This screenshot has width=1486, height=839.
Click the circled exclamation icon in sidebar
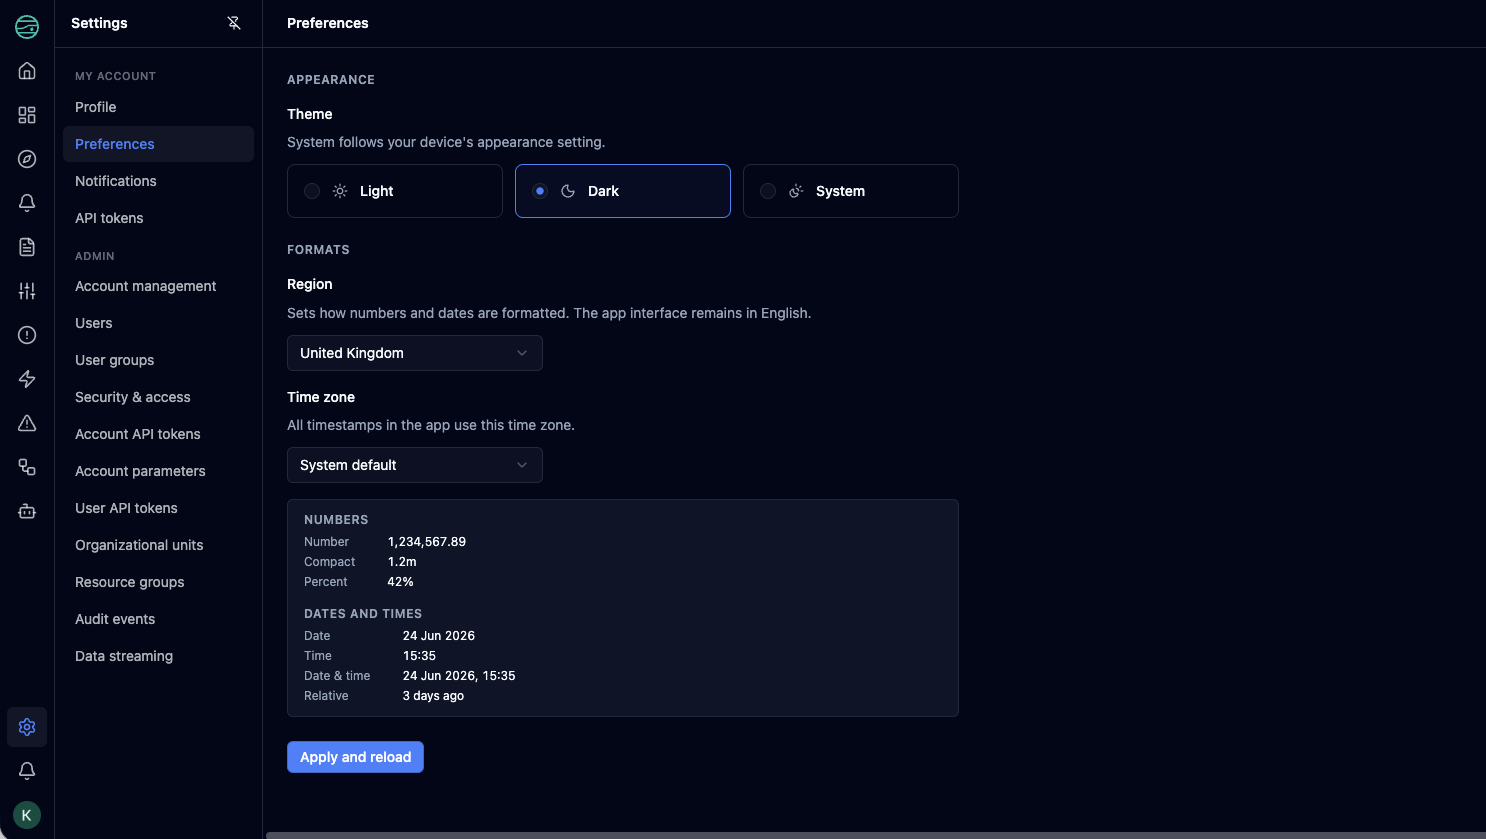coord(27,335)
